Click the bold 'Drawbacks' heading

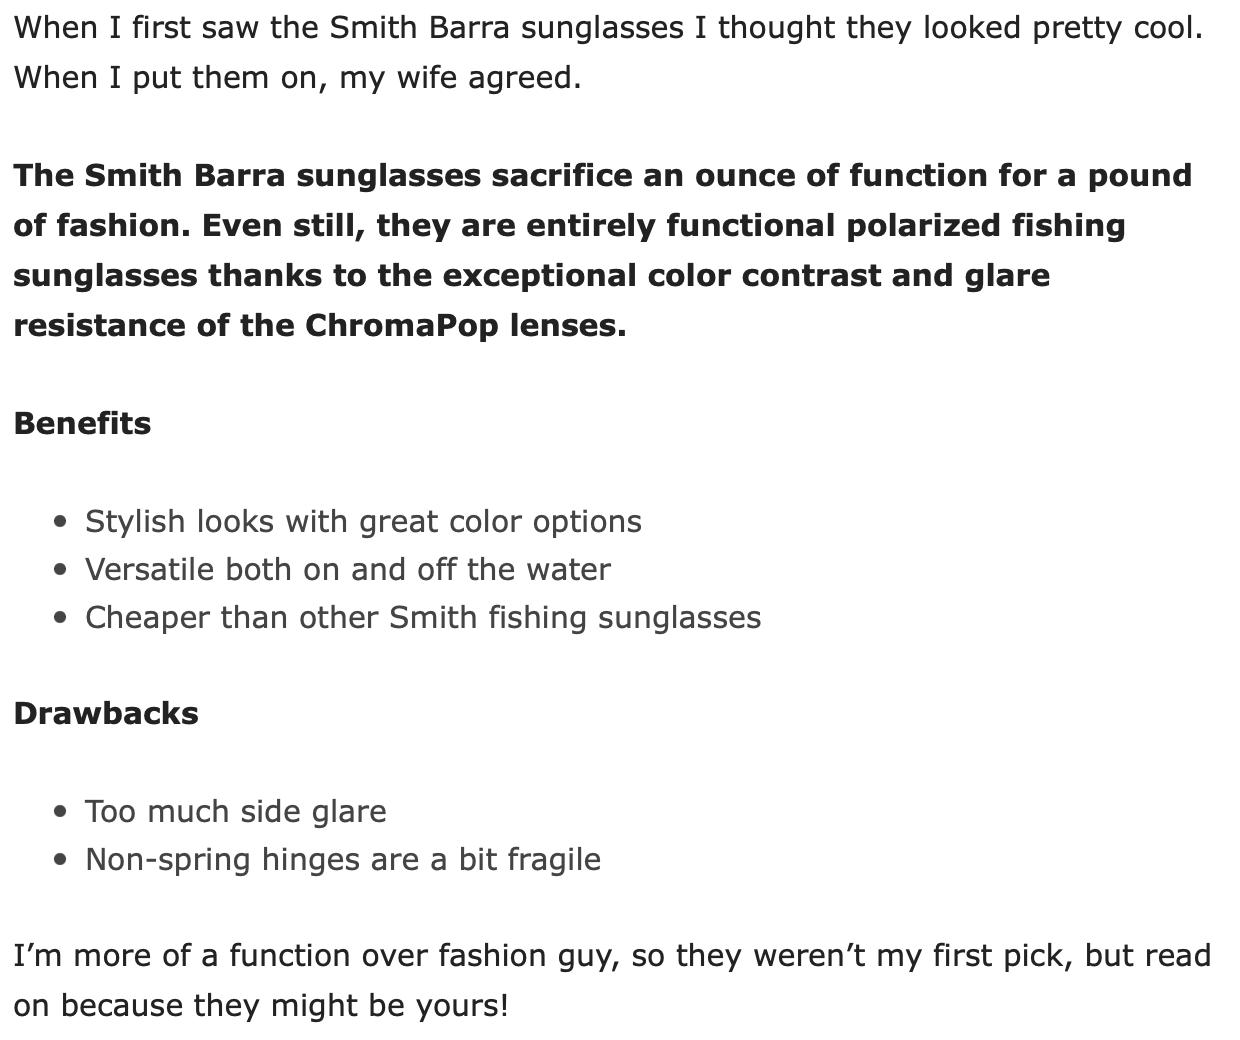pos(106,713)
